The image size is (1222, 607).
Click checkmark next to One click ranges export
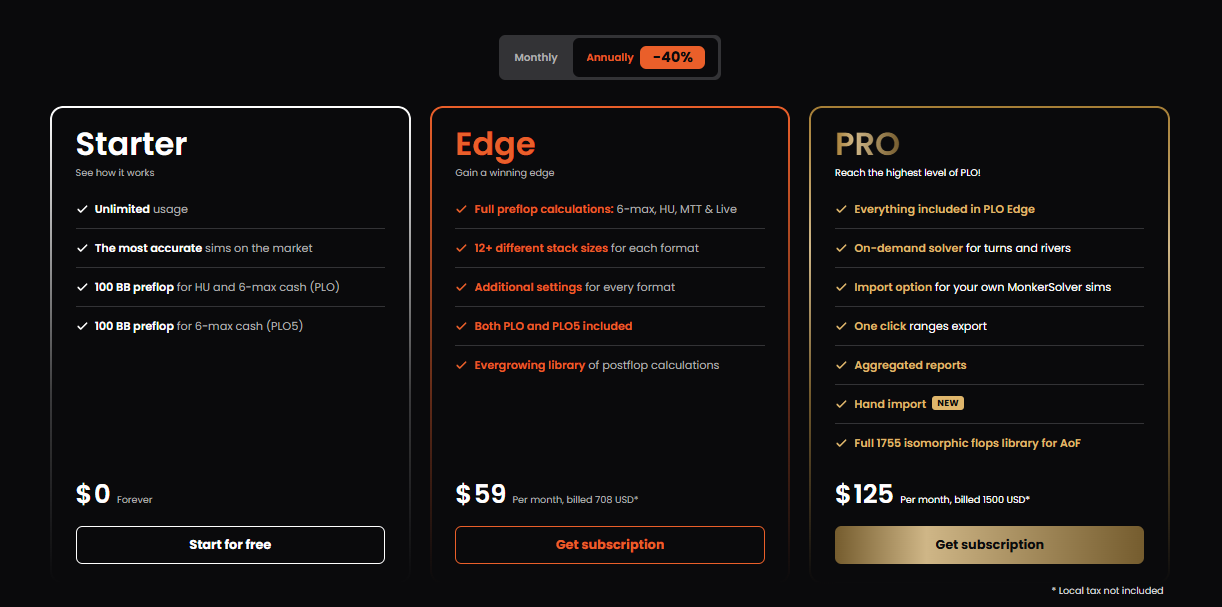click(841, 326)
